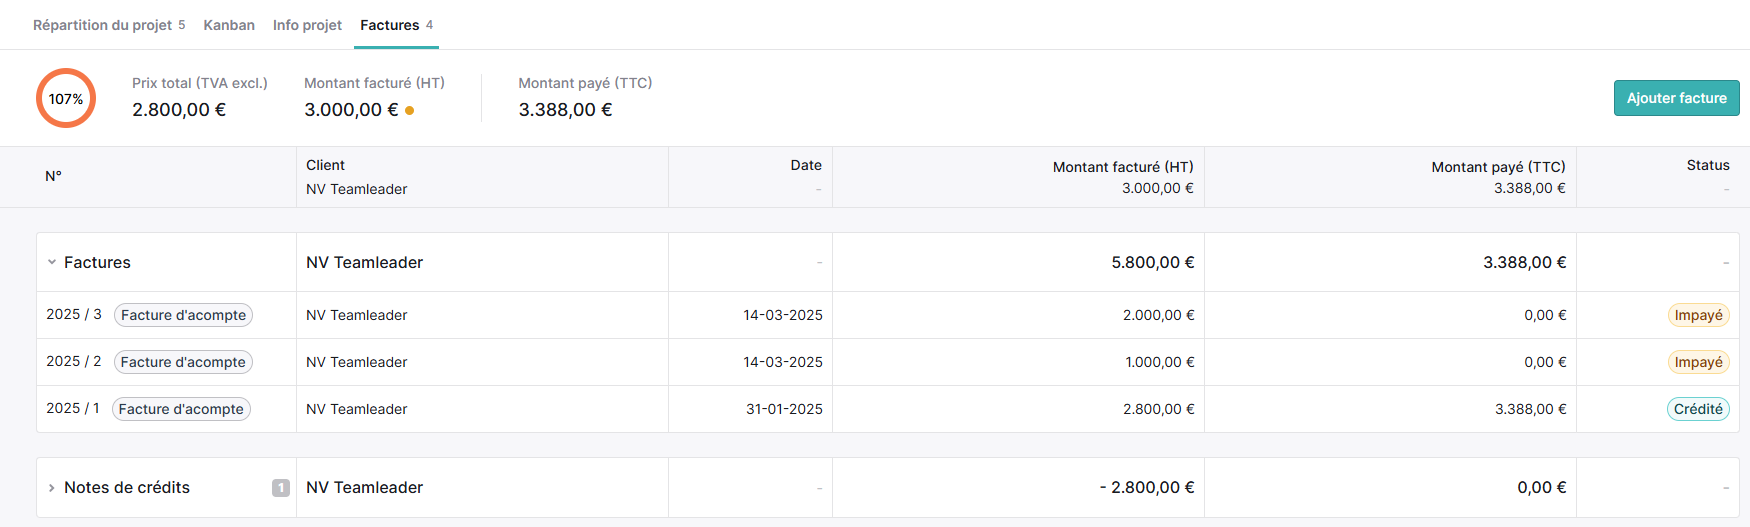Click the Impayé status badge of invoice 2025 / 3
Viewport: 1750px width, 527px height.
point(1698,315)
